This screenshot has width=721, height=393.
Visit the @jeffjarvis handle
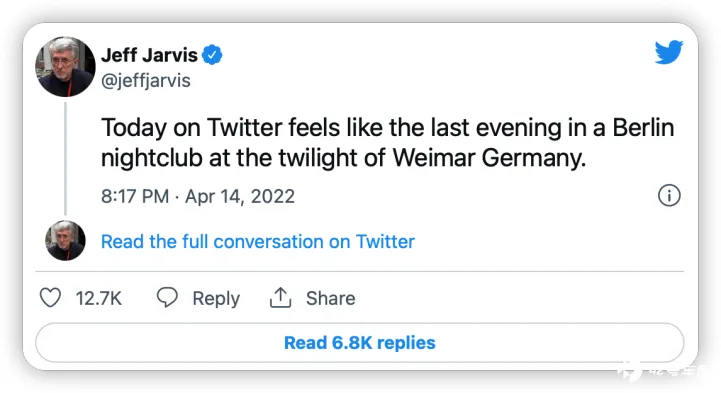[146, 80]
